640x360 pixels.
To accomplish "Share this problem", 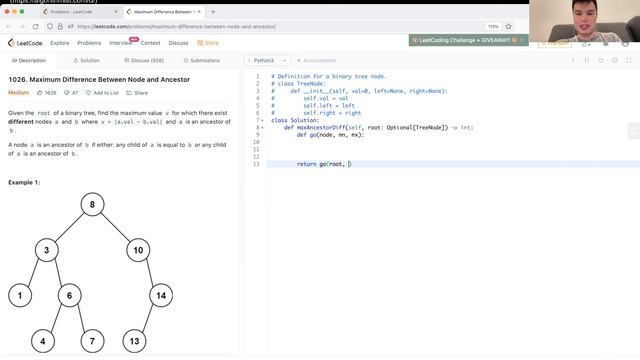I will click(x=137, y=93).
